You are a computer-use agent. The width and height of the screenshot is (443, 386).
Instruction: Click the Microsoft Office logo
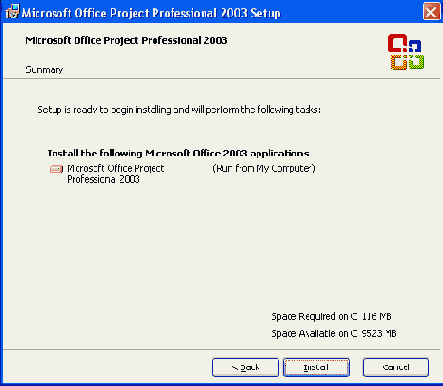406,52
